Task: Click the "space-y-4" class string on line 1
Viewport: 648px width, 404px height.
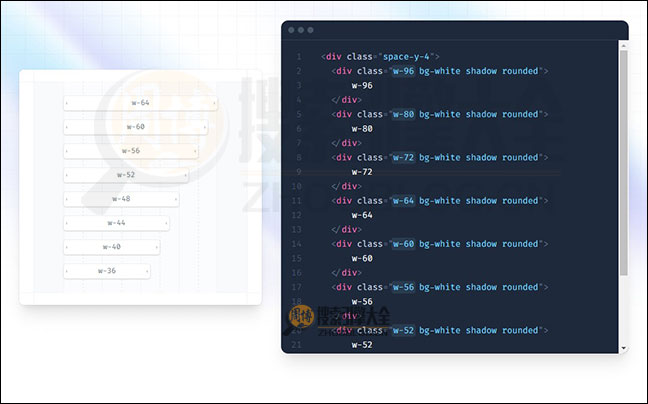Action: click(x=406, y=57)
